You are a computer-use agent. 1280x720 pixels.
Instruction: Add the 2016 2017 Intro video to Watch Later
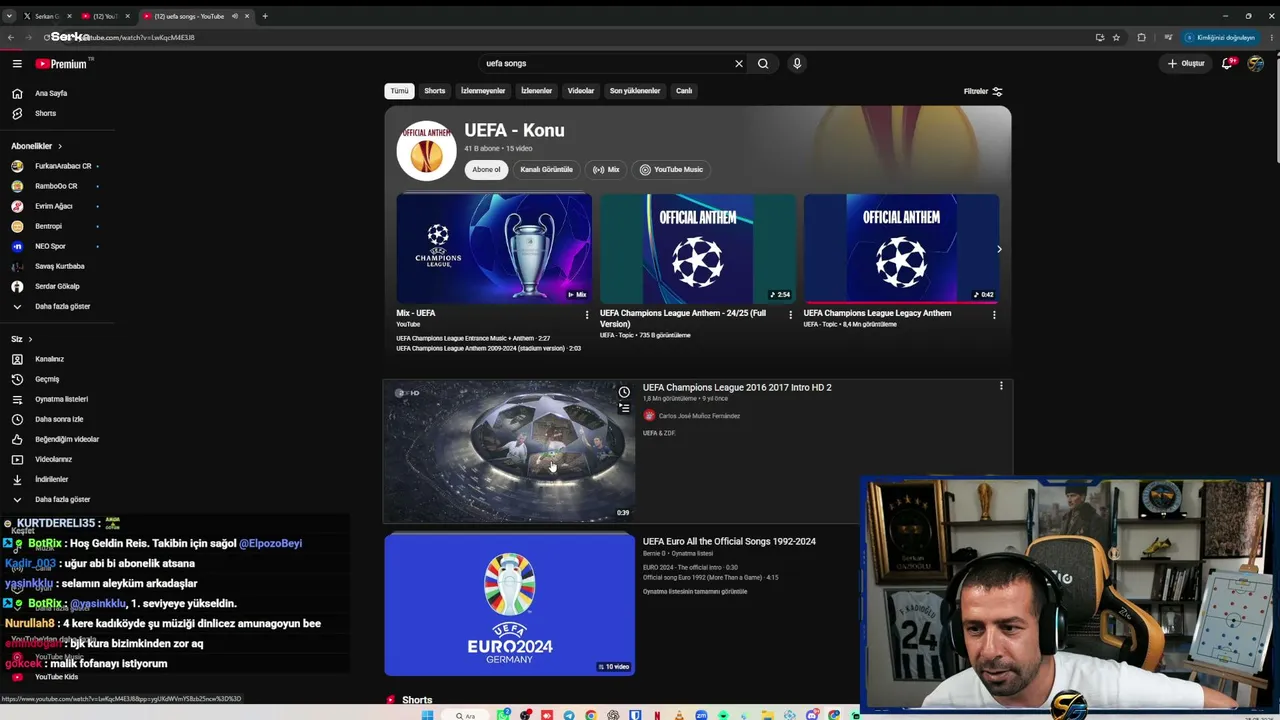pos(624,392)
